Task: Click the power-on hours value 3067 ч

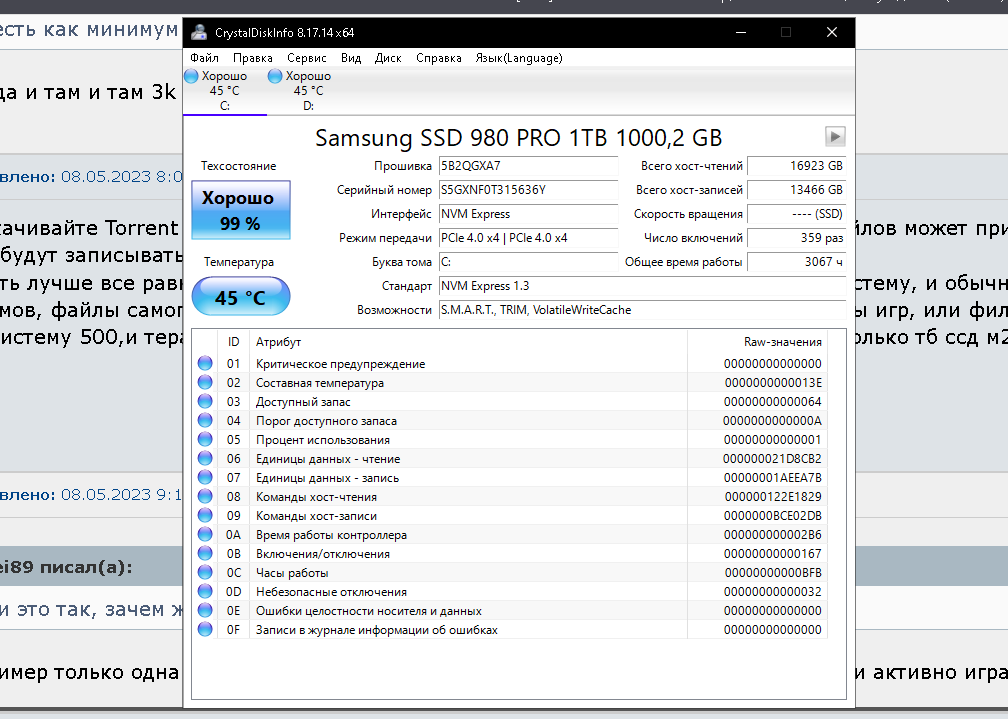Action: pyautogui.click(x=796, y=262)
